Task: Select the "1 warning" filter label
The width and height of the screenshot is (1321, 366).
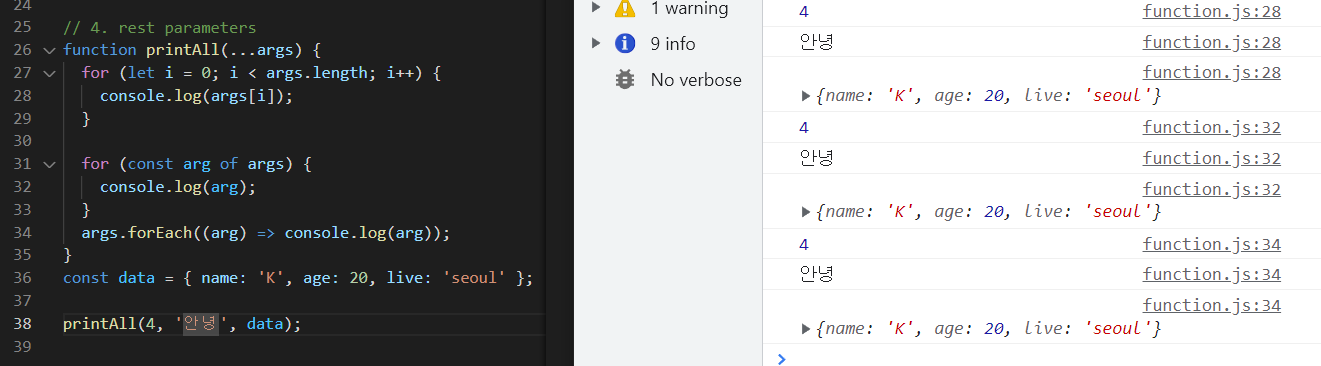Action: [689, 8]
